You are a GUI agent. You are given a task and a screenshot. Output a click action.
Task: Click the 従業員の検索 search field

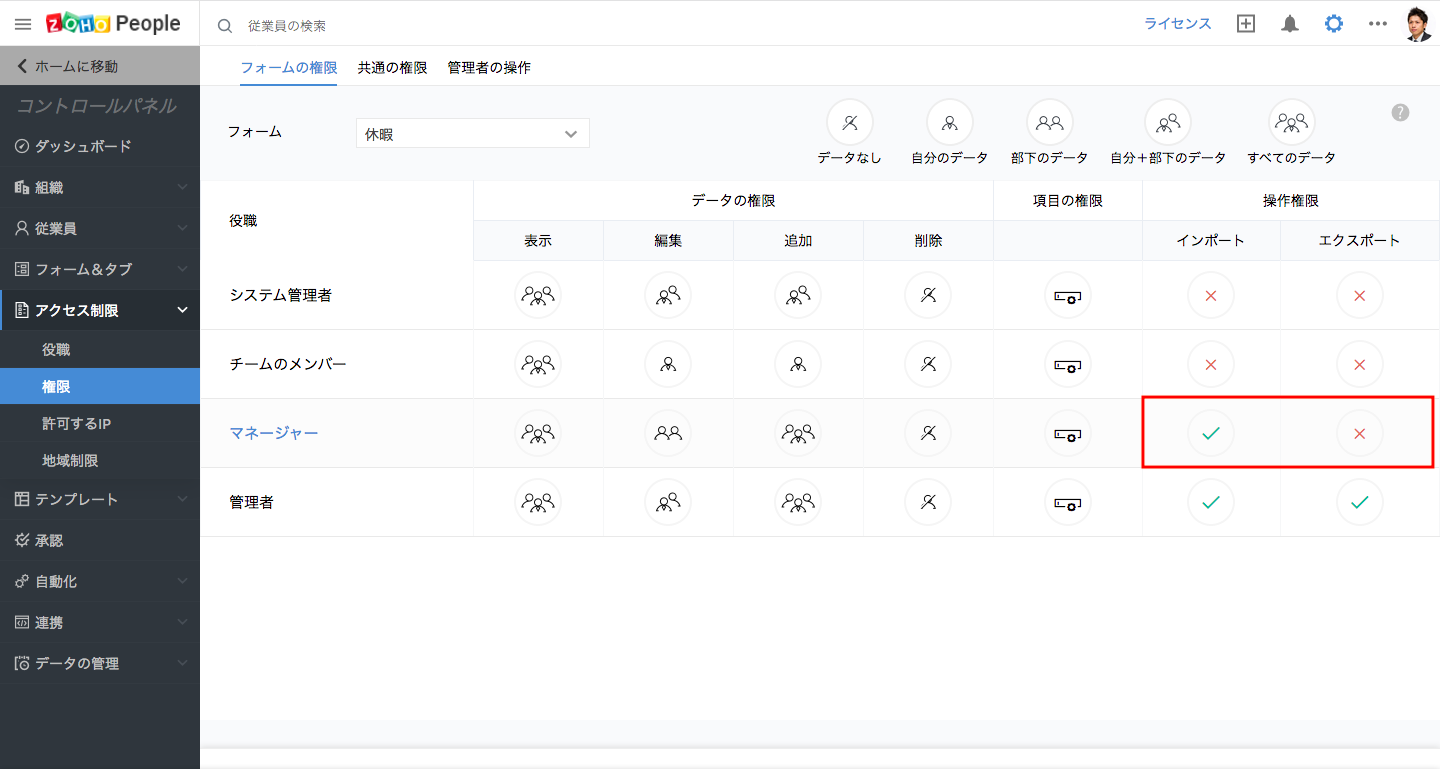[400, 25]
